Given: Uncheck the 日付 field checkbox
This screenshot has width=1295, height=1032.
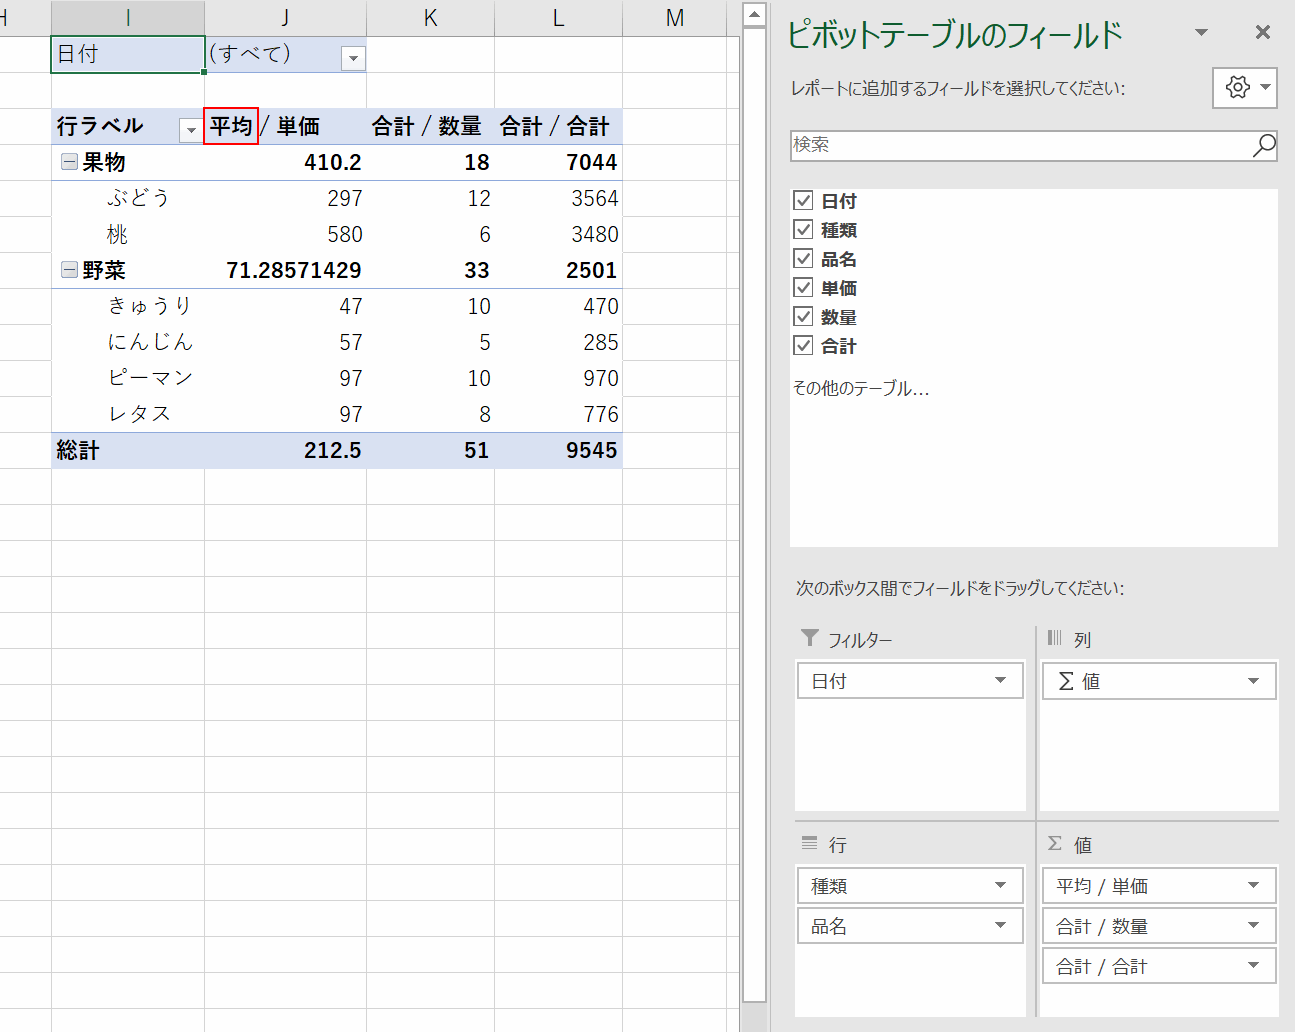Looking at the screenshot, I should point(803,201).
